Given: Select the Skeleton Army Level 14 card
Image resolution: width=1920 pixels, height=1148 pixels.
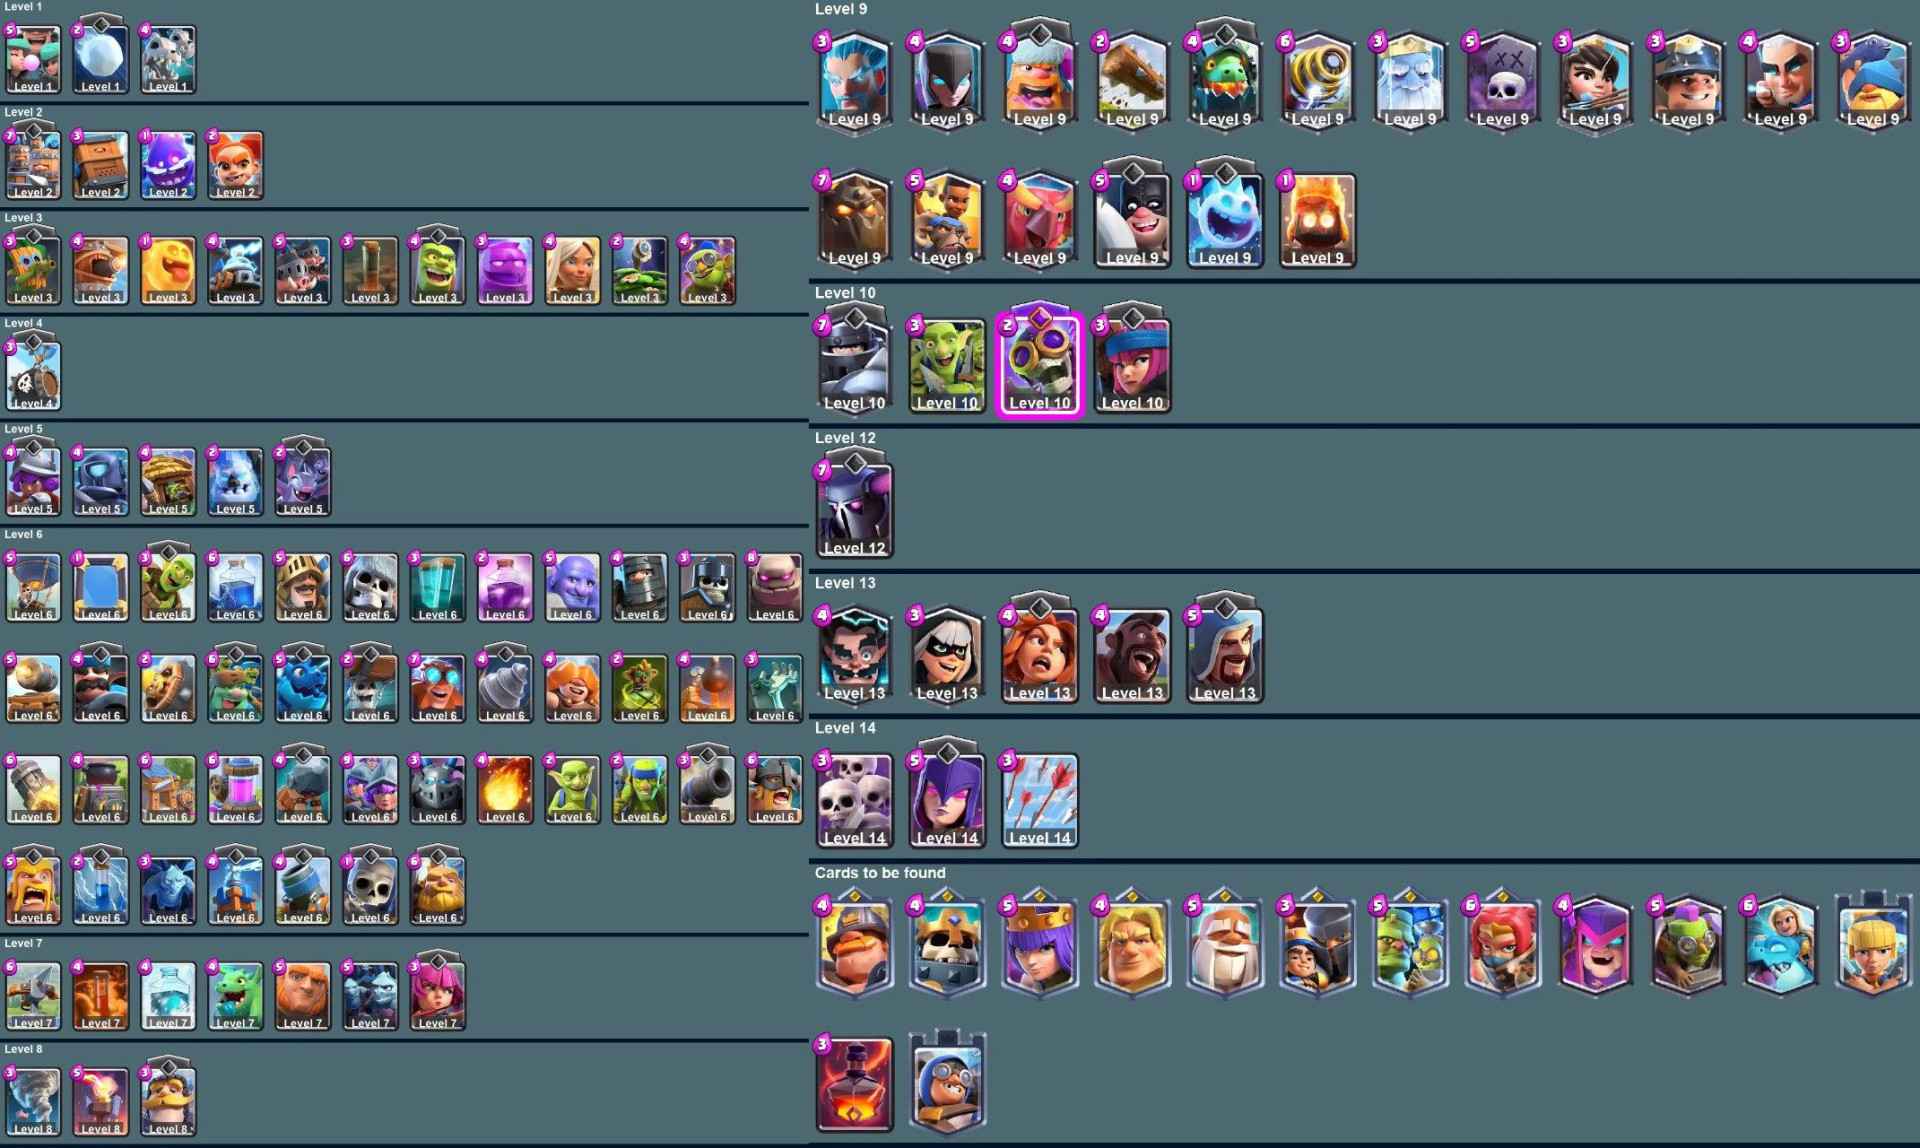Looking at the screenshot, I should pyautogui.click(x=854, y=800).
